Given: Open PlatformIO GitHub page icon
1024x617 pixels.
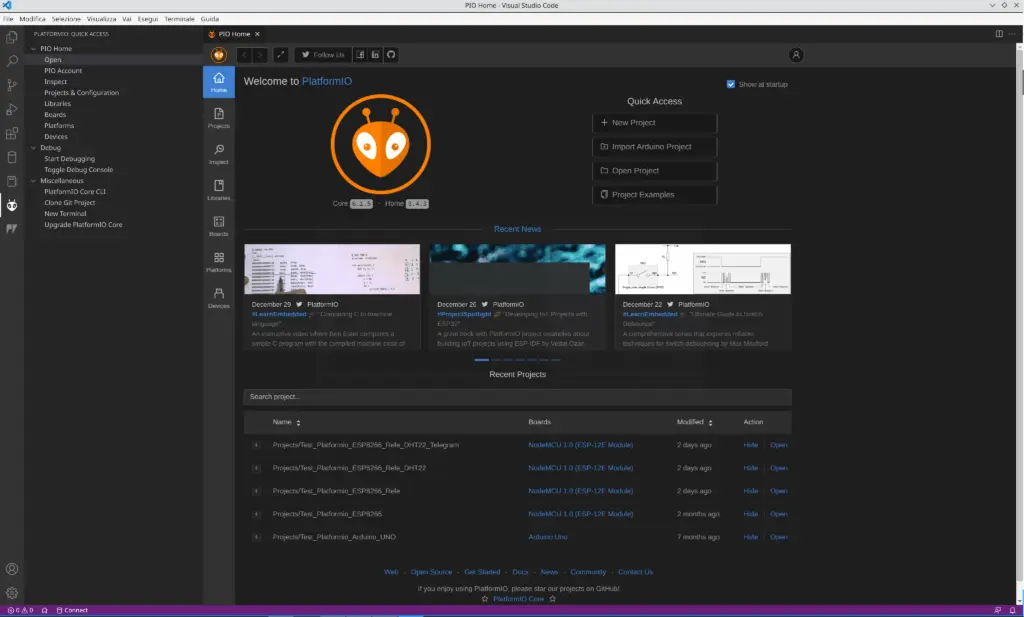Looking at the screenshot, I should click(x=391, y=55).
